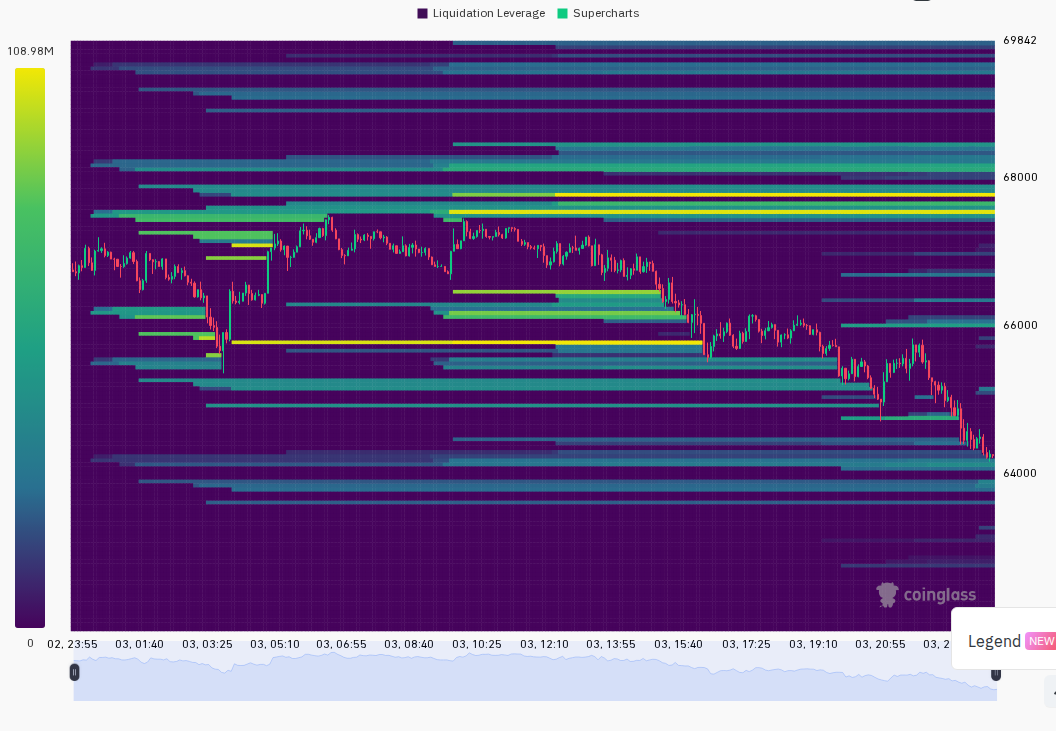Open the Legend panel button
The height and width of the screenshot is (731, 1056).
[1003, 640]
